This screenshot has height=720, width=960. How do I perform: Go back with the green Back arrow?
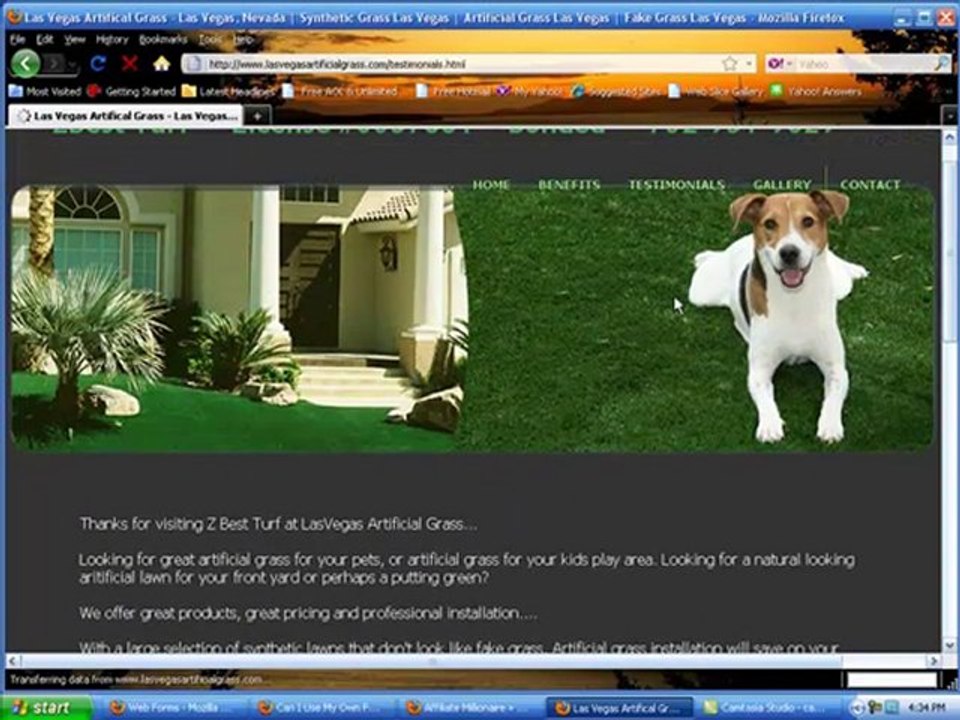[25, 63]
